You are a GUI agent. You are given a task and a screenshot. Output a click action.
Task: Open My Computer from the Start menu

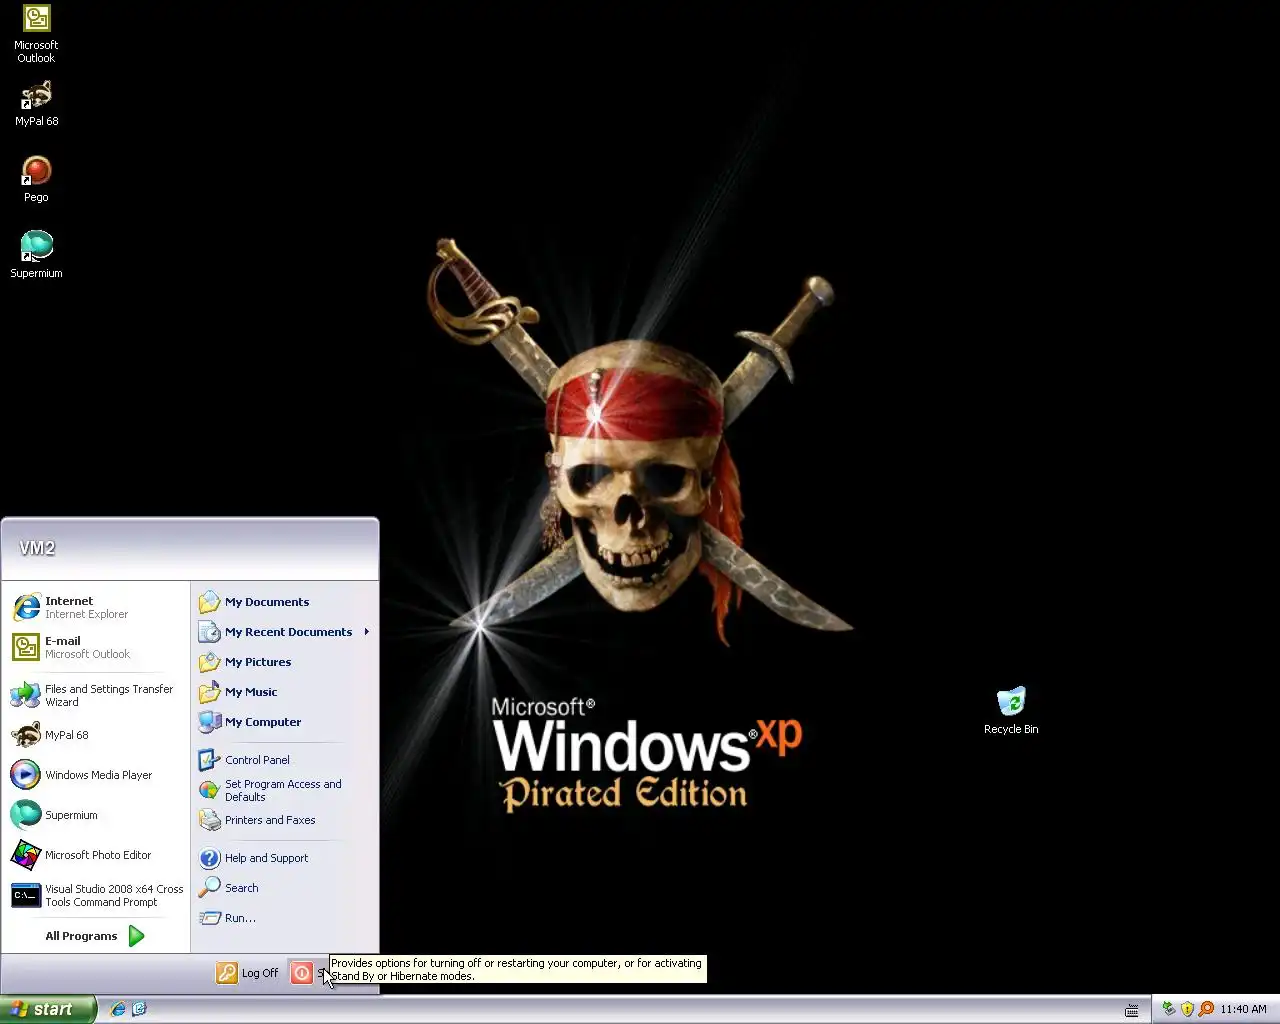tap(284, 722)
